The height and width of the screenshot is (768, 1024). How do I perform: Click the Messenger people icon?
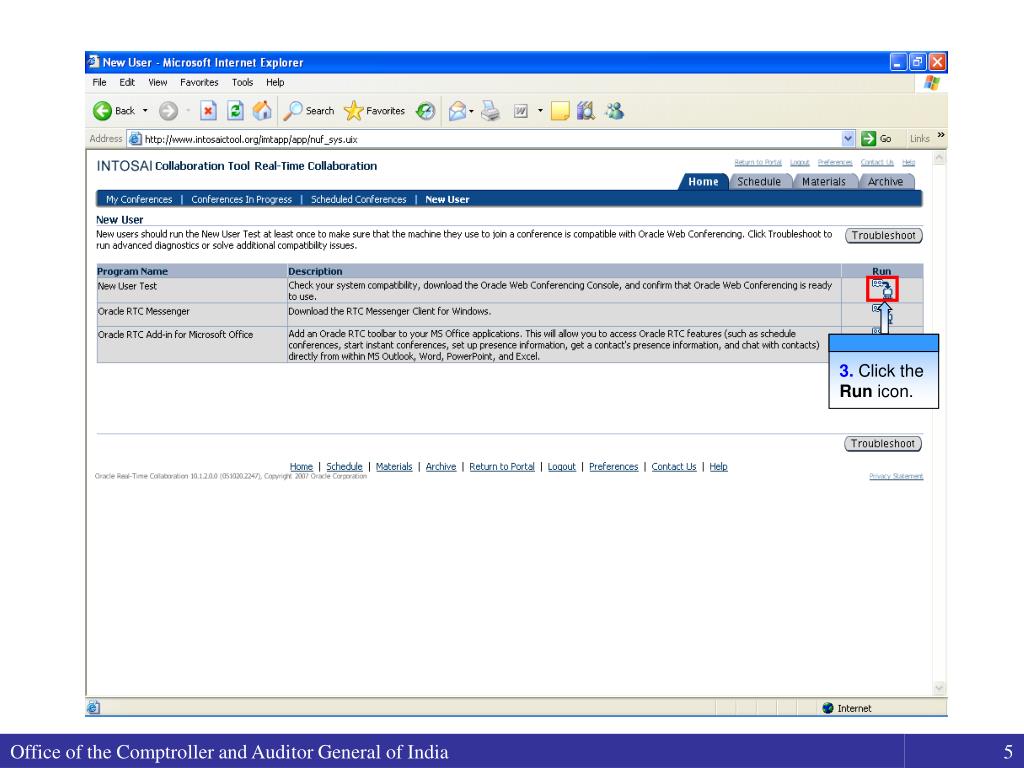614,111
